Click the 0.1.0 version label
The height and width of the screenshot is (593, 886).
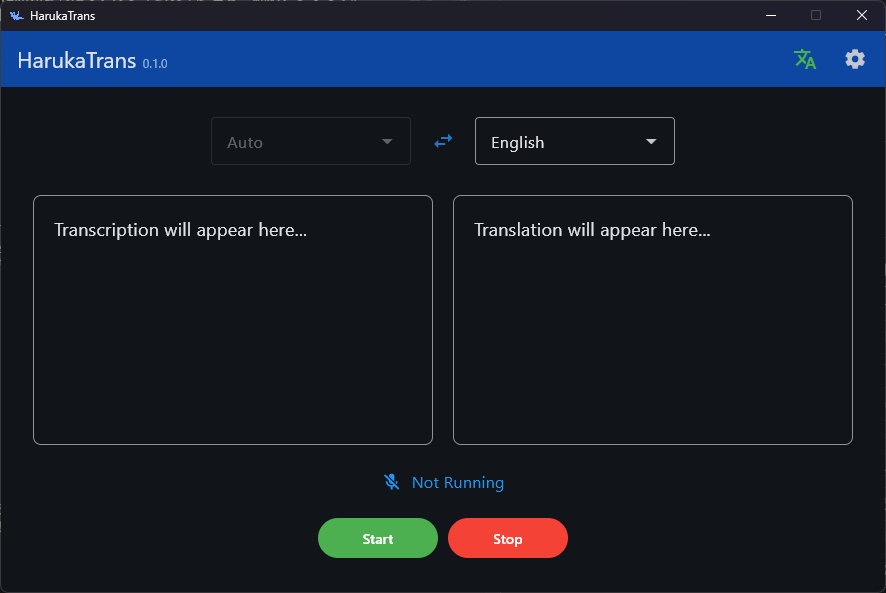tap(155, 64)
